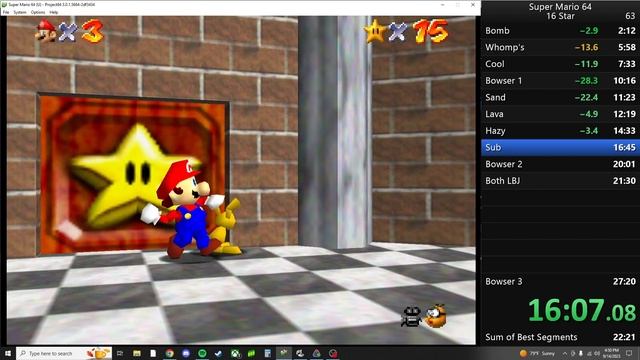Select the active Project64 taskbar icon
The width and height of the screenshot is (640, 360).
(284, 353)
